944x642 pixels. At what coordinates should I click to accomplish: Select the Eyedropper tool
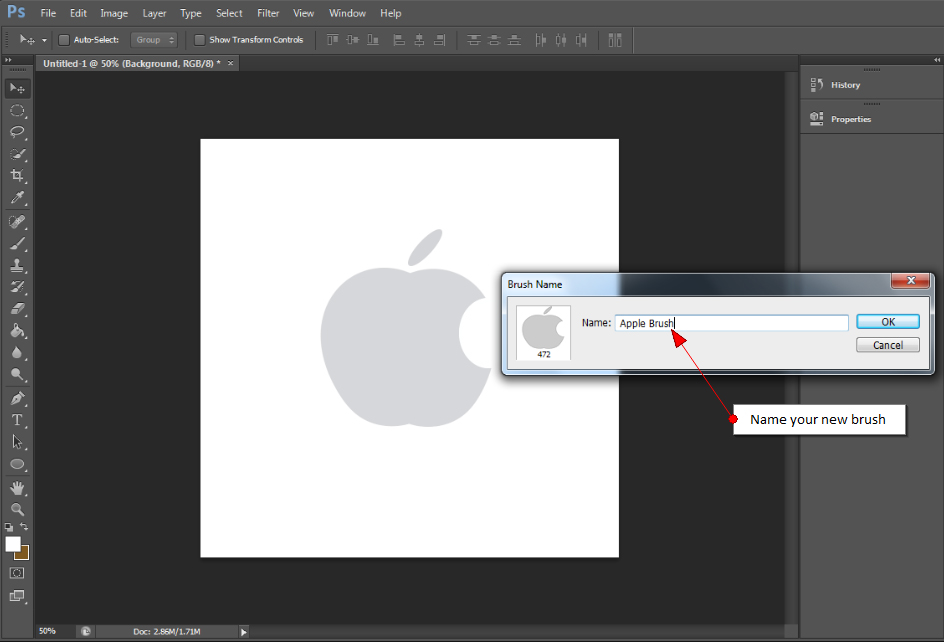pyautogui.click(x=17, y=198)
